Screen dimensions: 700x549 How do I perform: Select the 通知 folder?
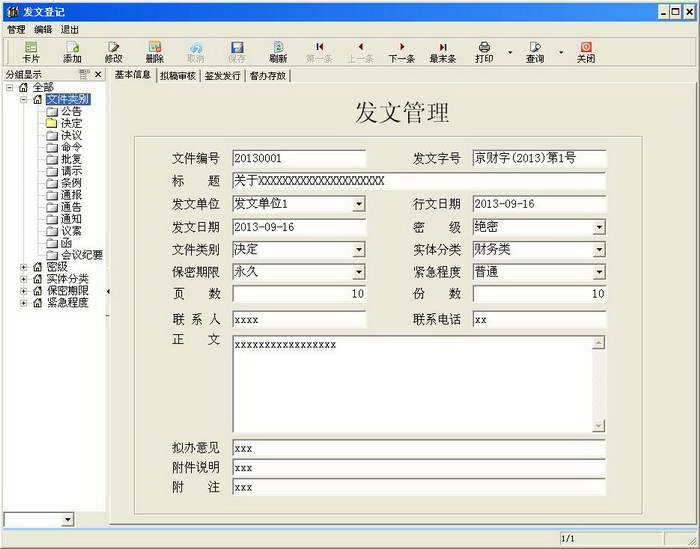click(64, 219)
